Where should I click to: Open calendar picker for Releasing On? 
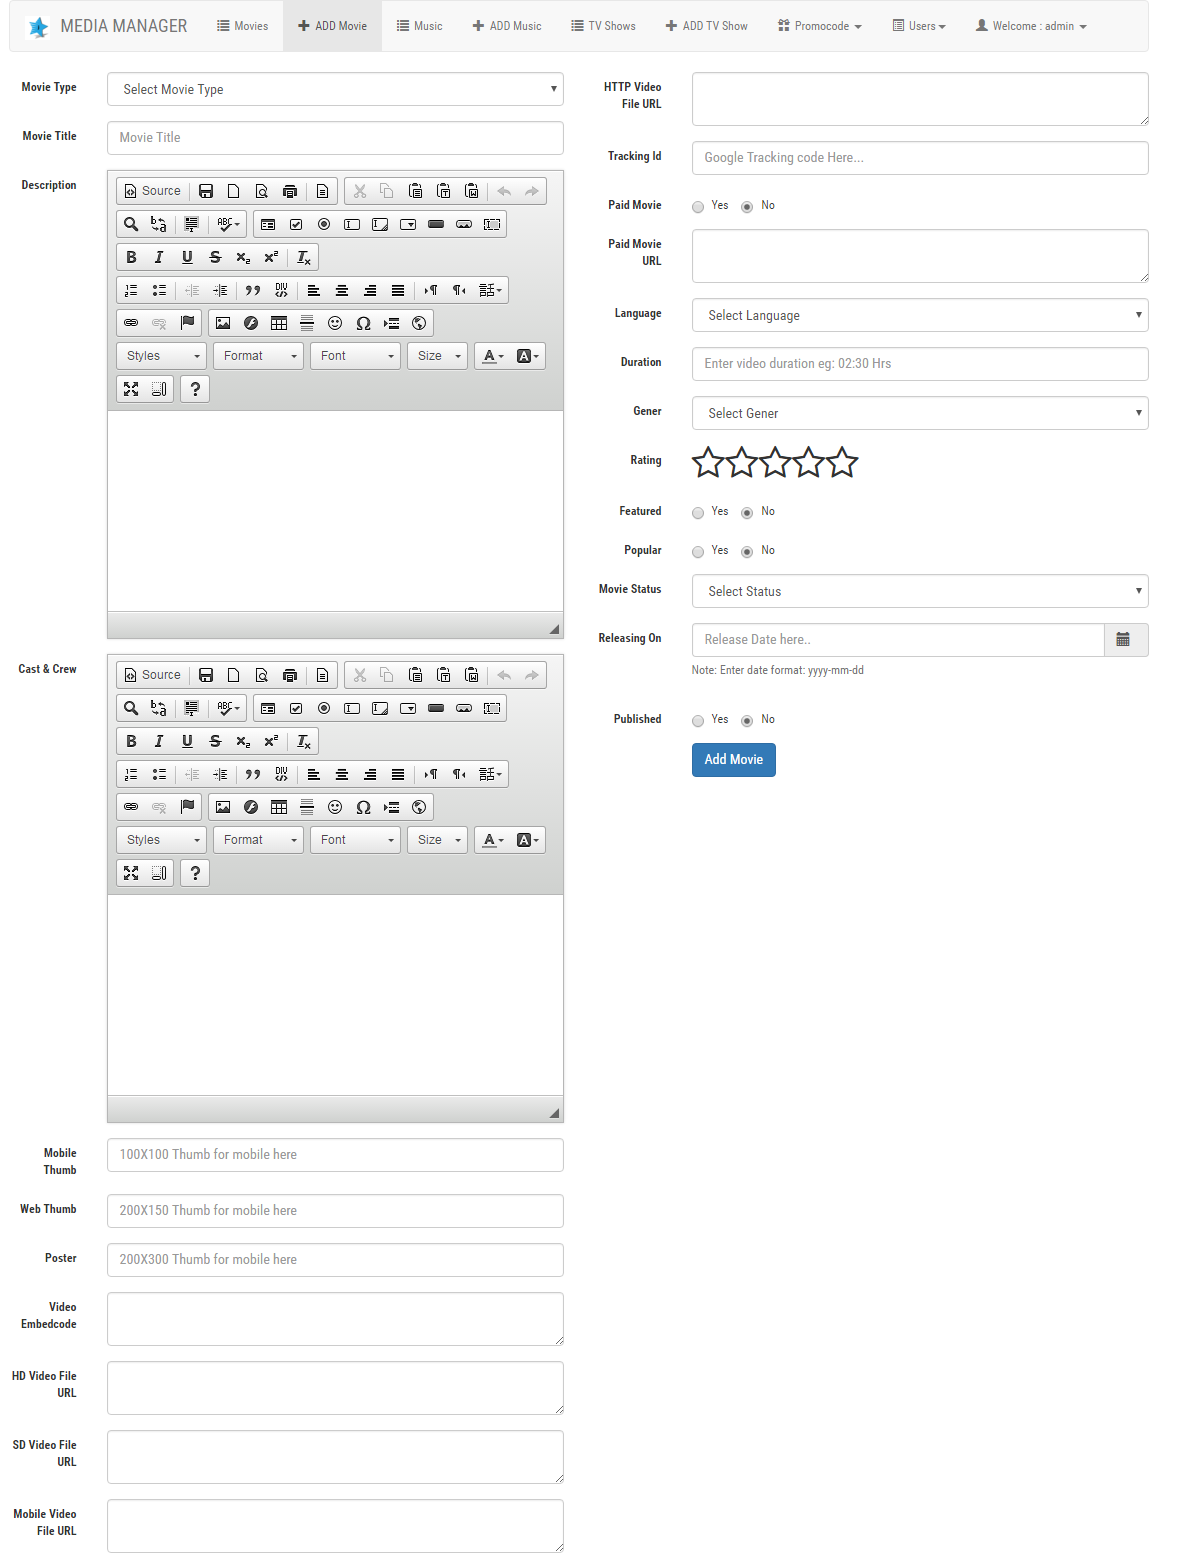click(x=1124, y=640)
